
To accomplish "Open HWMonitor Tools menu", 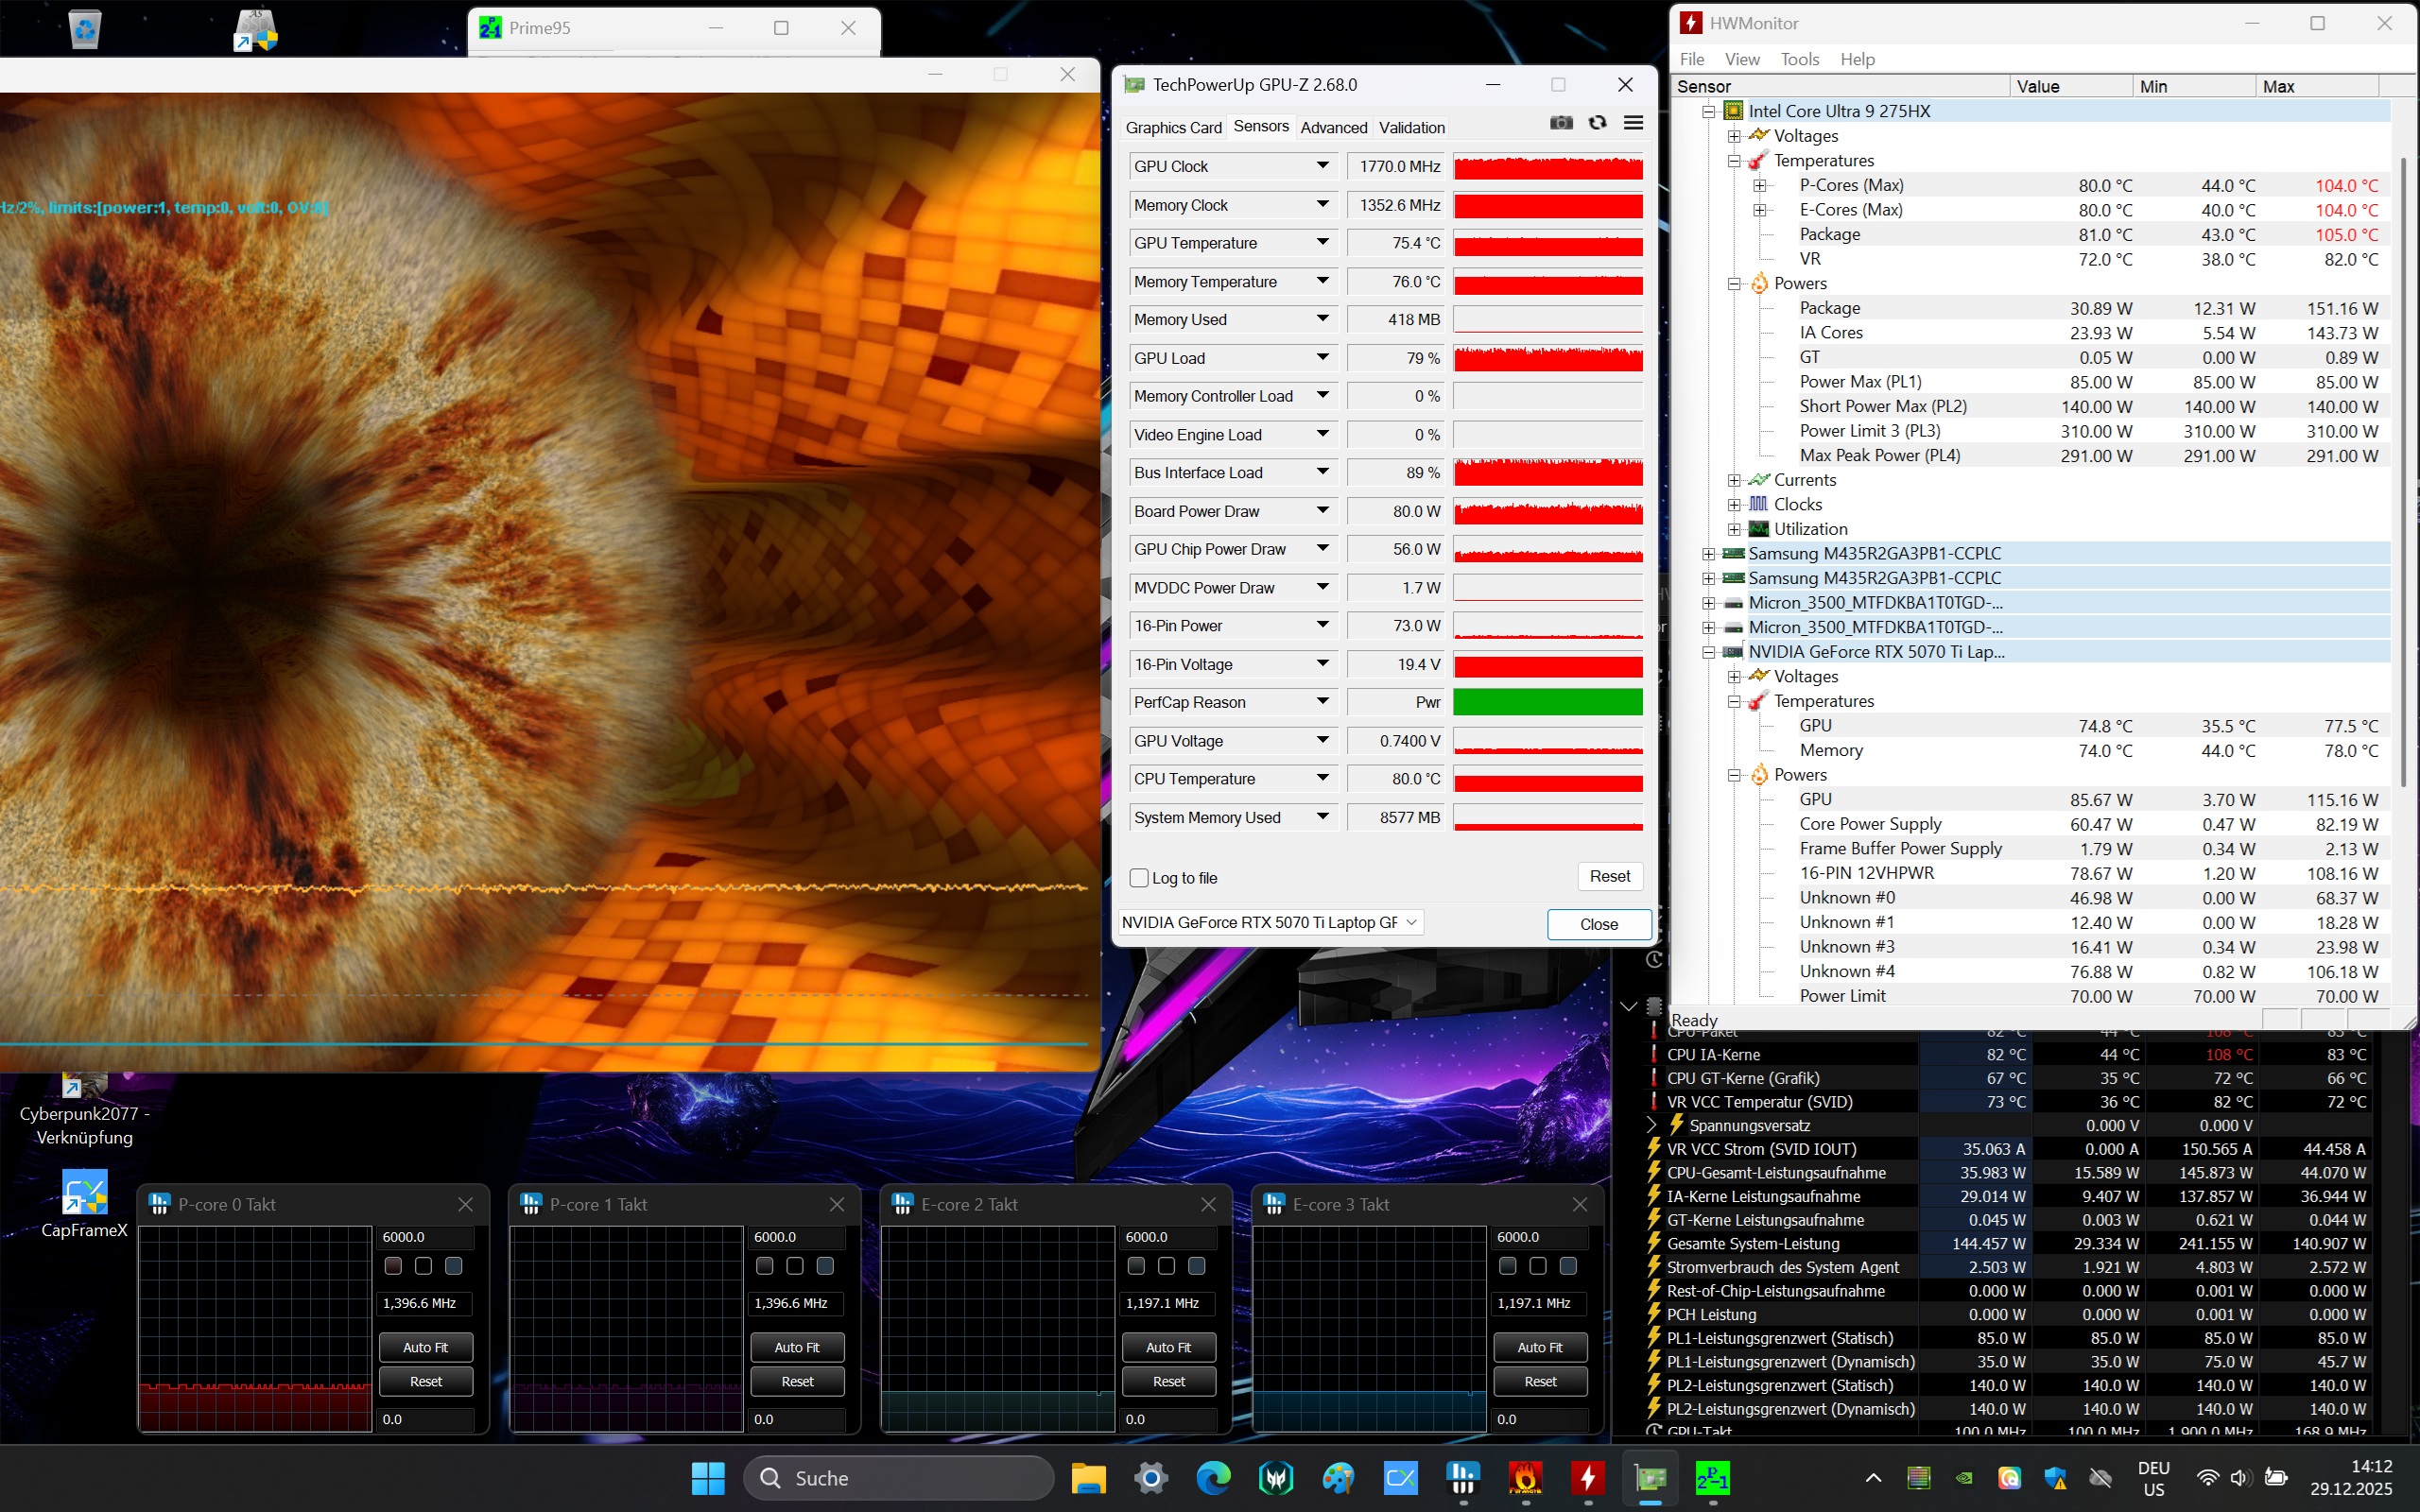I will click(x=1799, y=59).
